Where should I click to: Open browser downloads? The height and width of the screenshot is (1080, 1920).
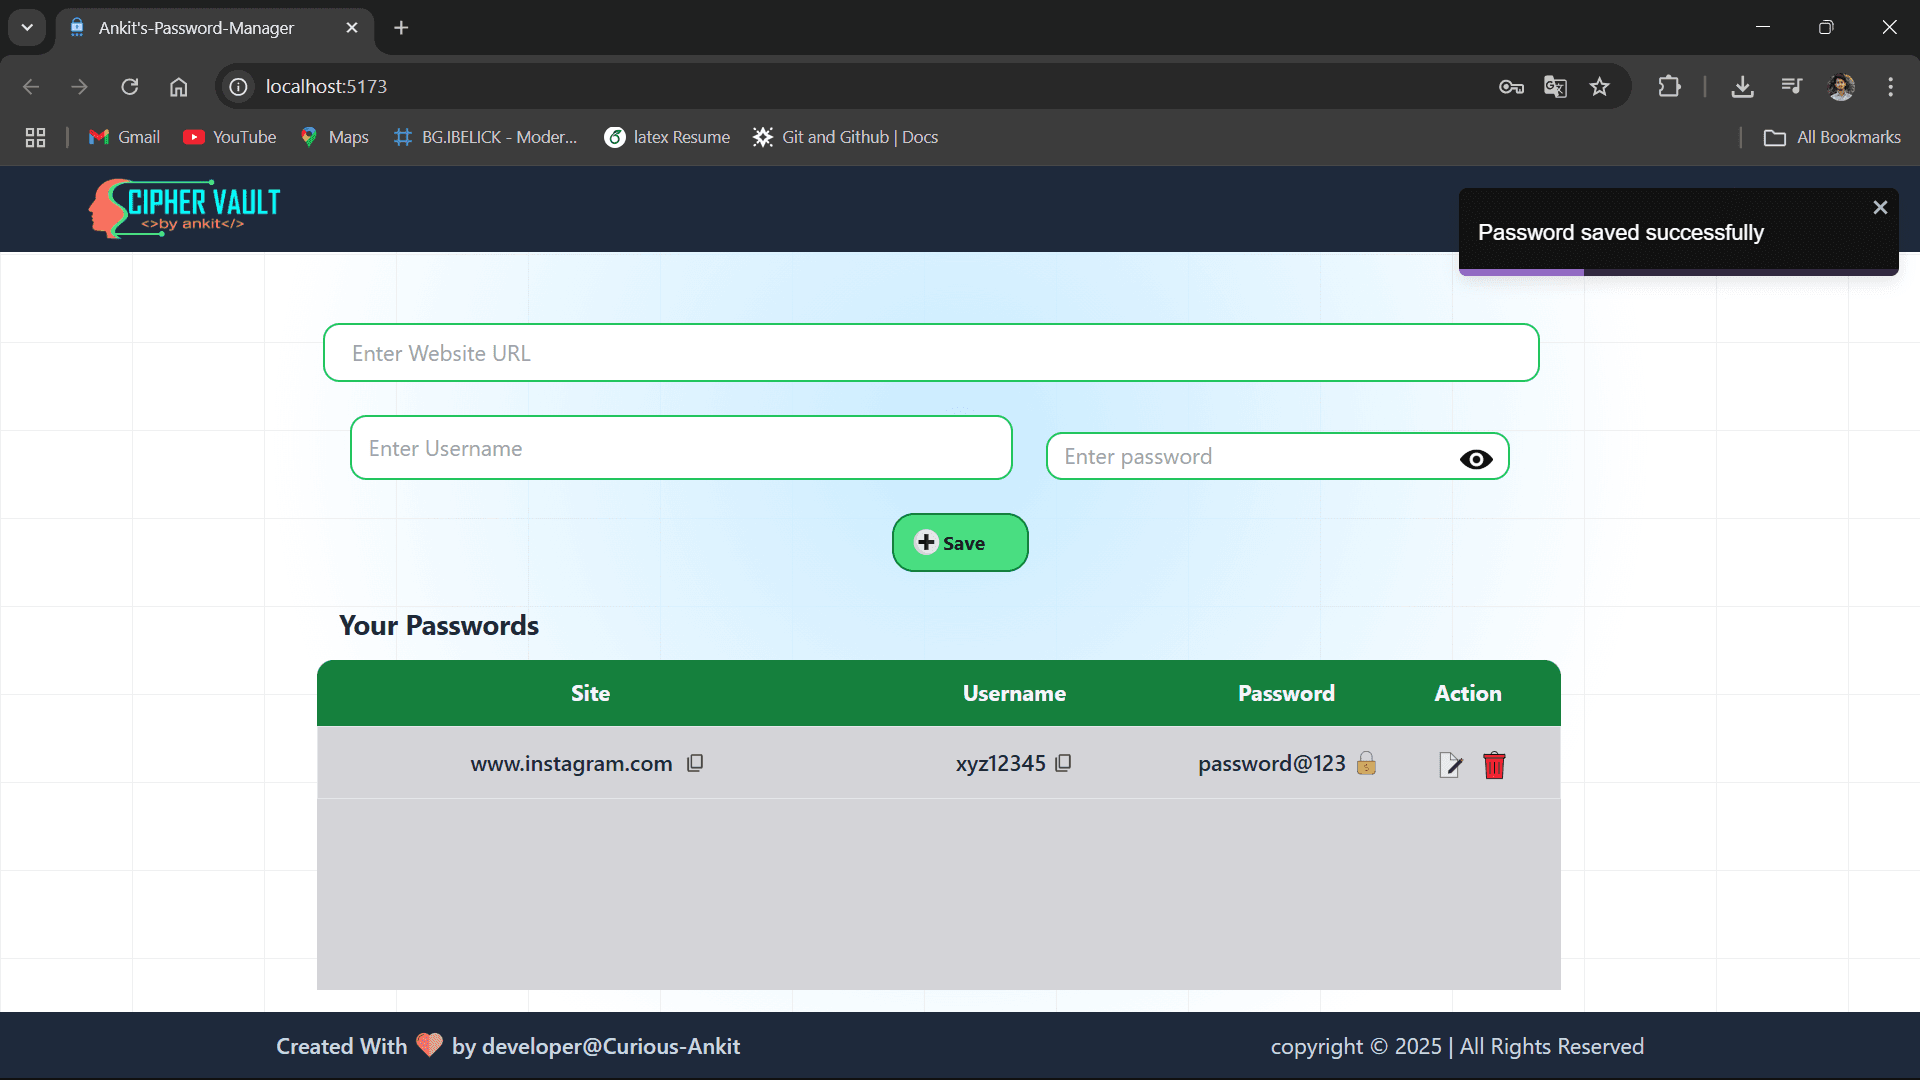[1742, 87]
